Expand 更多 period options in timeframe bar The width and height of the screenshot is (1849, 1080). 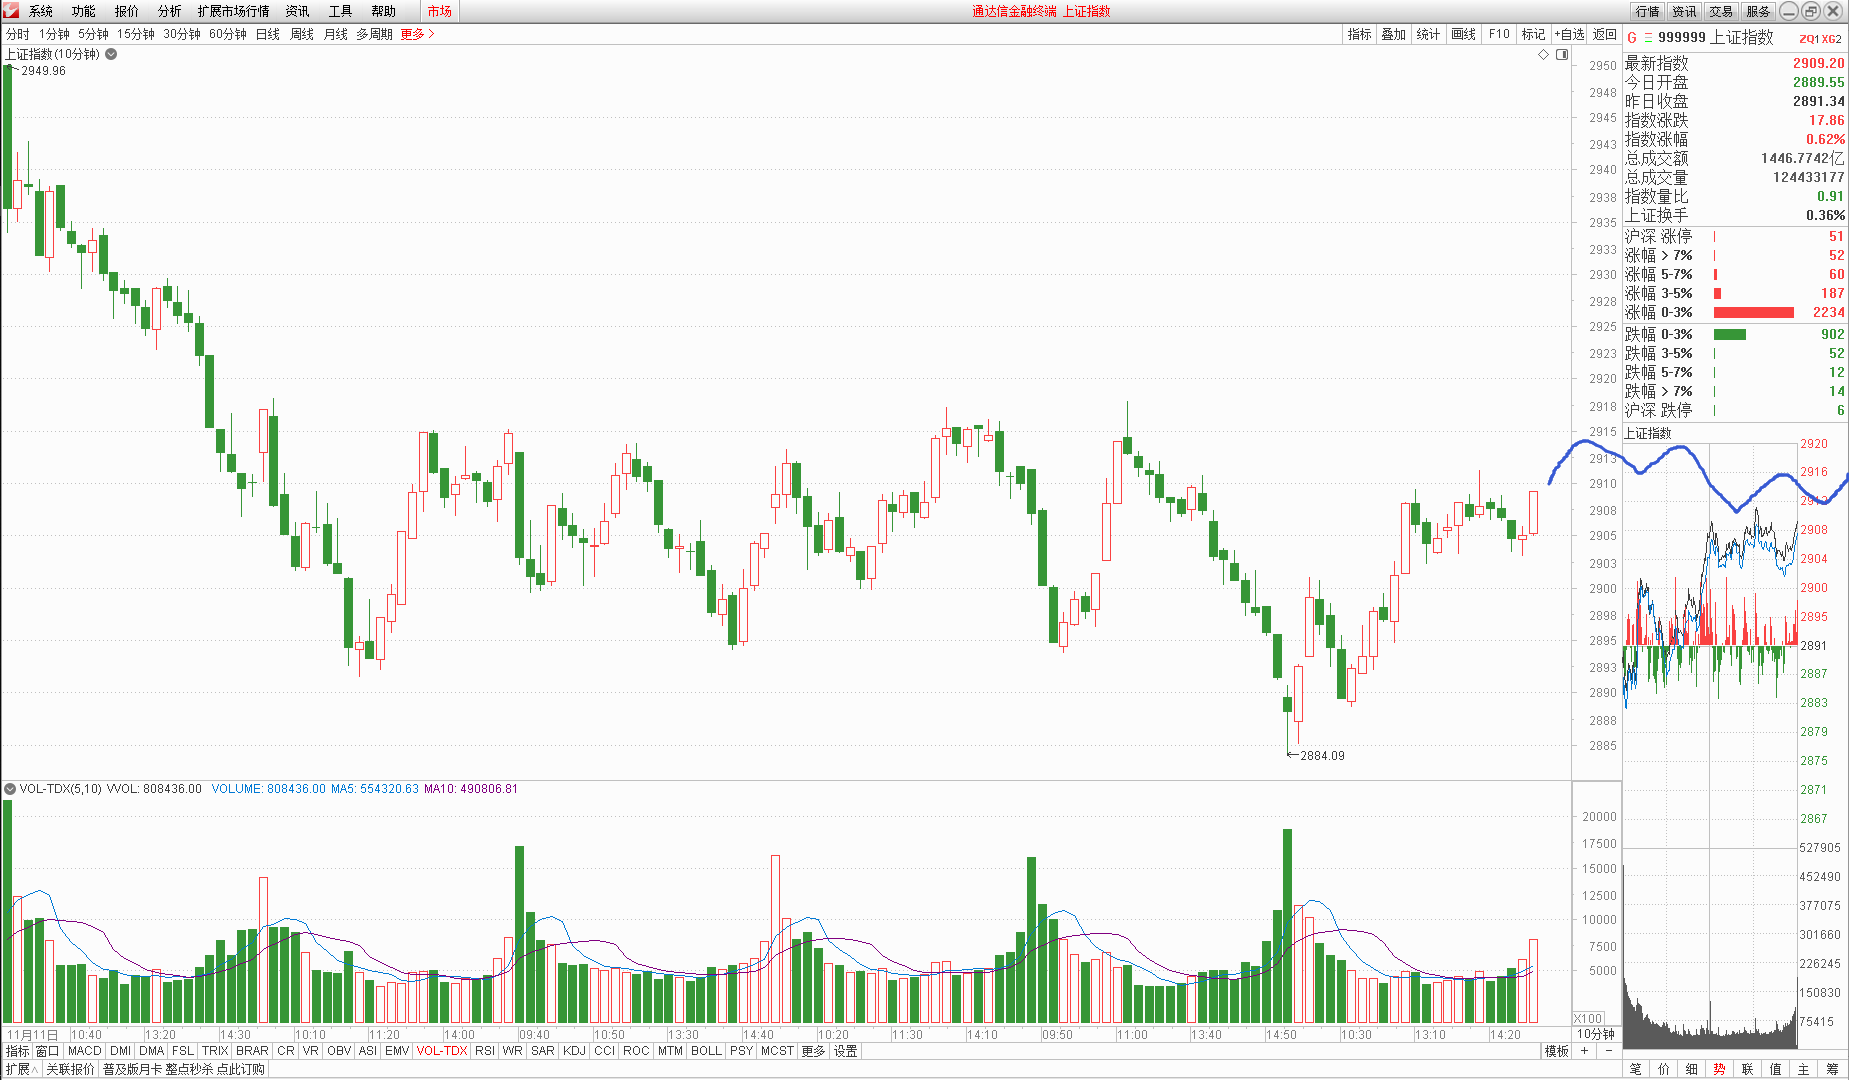(417, 34)
